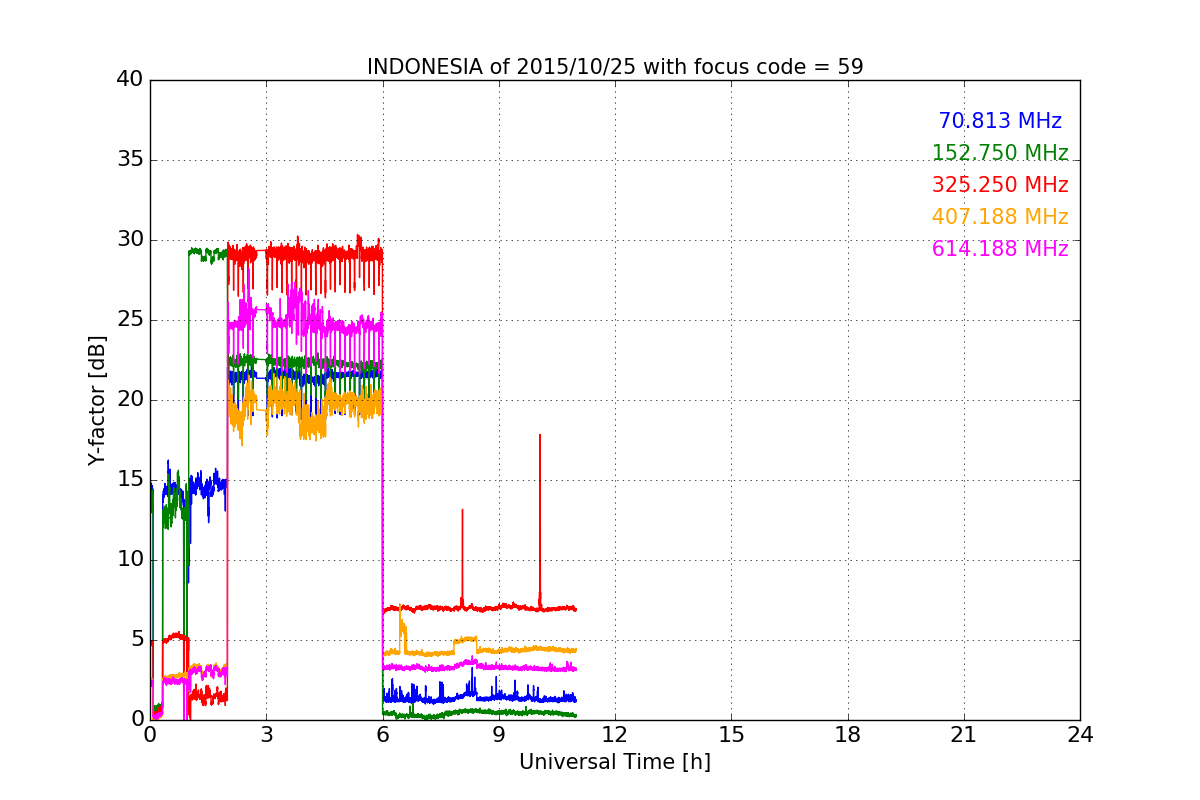Click the x-axis tick label 18

pyautogui.click(x=848, y=734)
